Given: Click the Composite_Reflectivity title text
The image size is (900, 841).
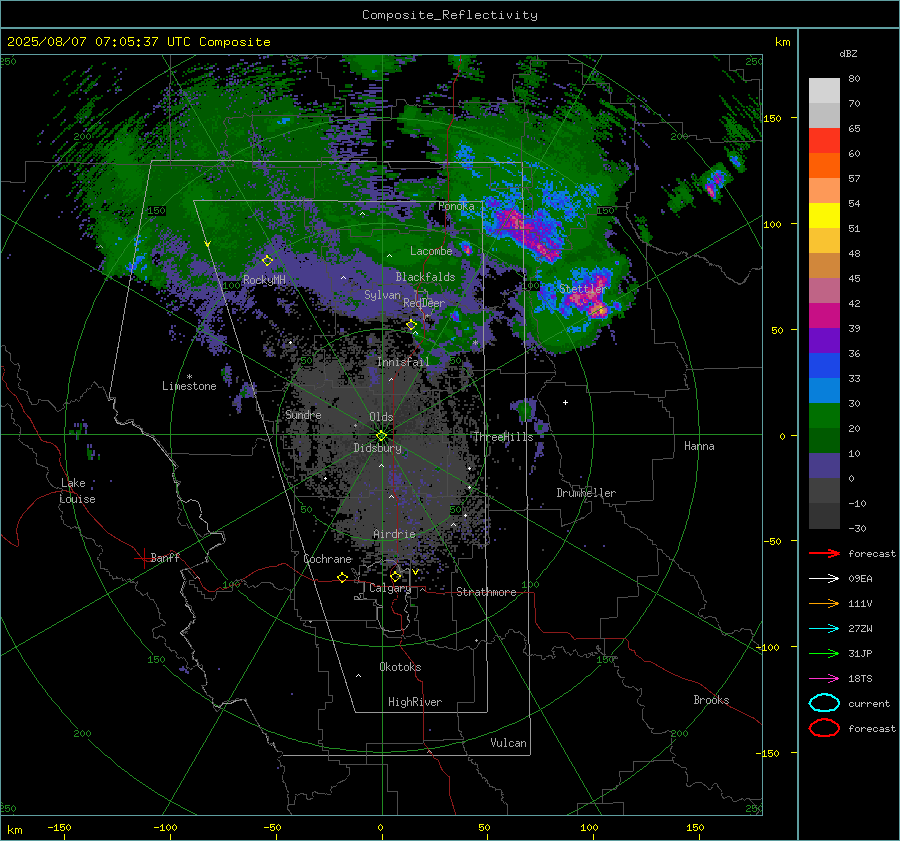Looking at the screenshot, I should coord(450,15).
